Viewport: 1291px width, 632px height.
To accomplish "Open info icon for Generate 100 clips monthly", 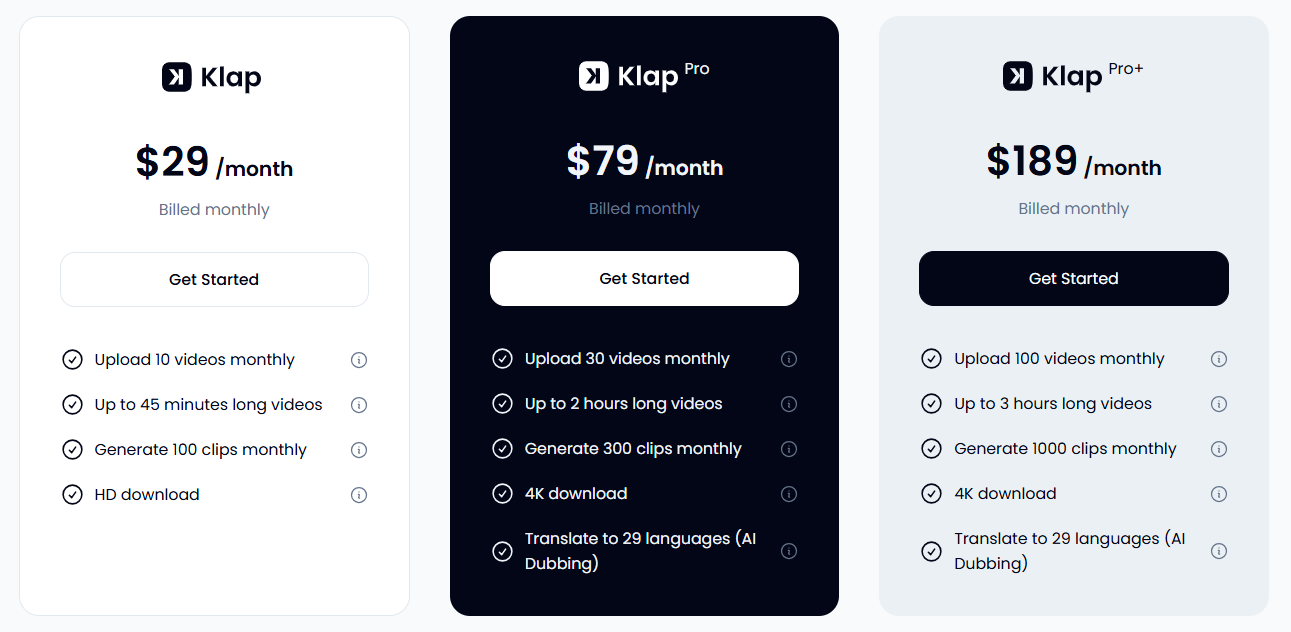I will click(x=359, y=450).
